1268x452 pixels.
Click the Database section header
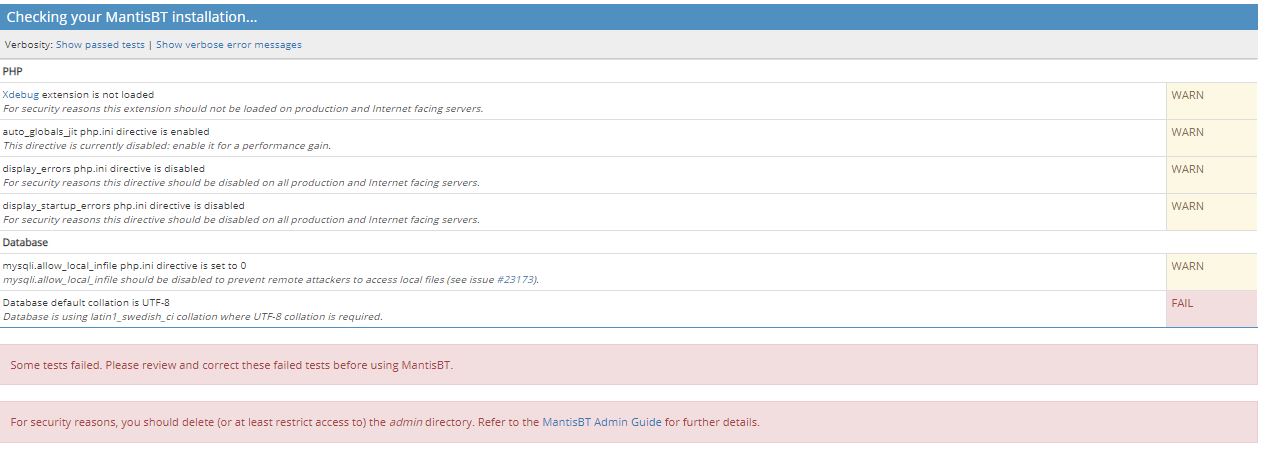coord(25,242)
